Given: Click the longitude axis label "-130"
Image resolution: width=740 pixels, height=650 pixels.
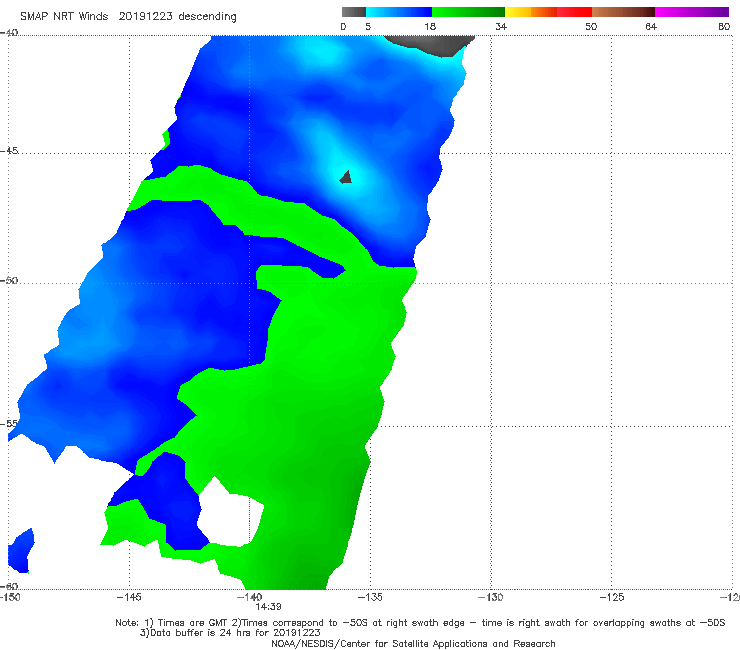Looking at the screenshot, I should click(x=491, y=598).
